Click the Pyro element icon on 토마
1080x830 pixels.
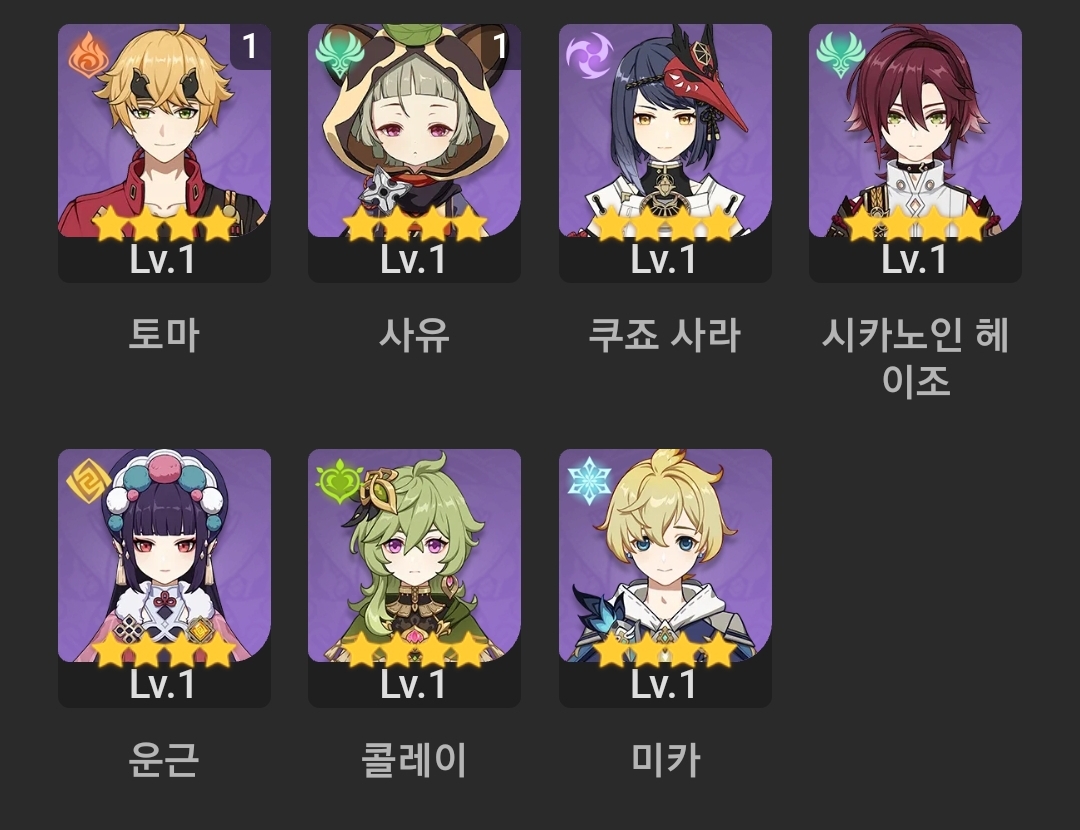click(89, 53)
